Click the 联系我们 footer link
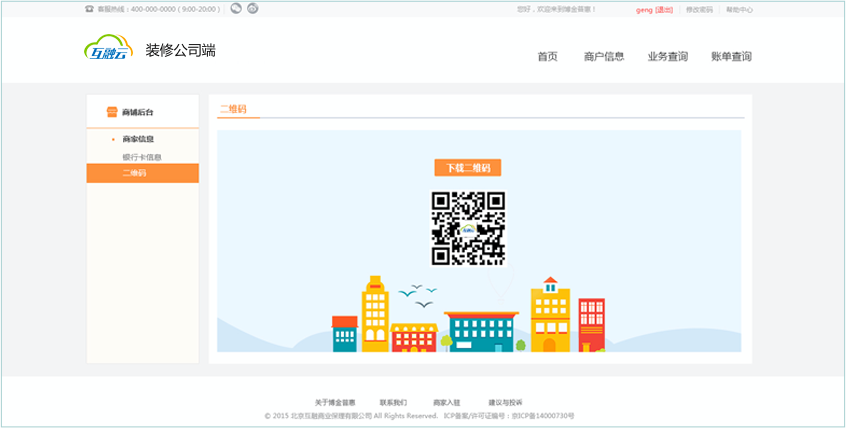The height and width of the screenshot is (428, 846). point(393,402)
